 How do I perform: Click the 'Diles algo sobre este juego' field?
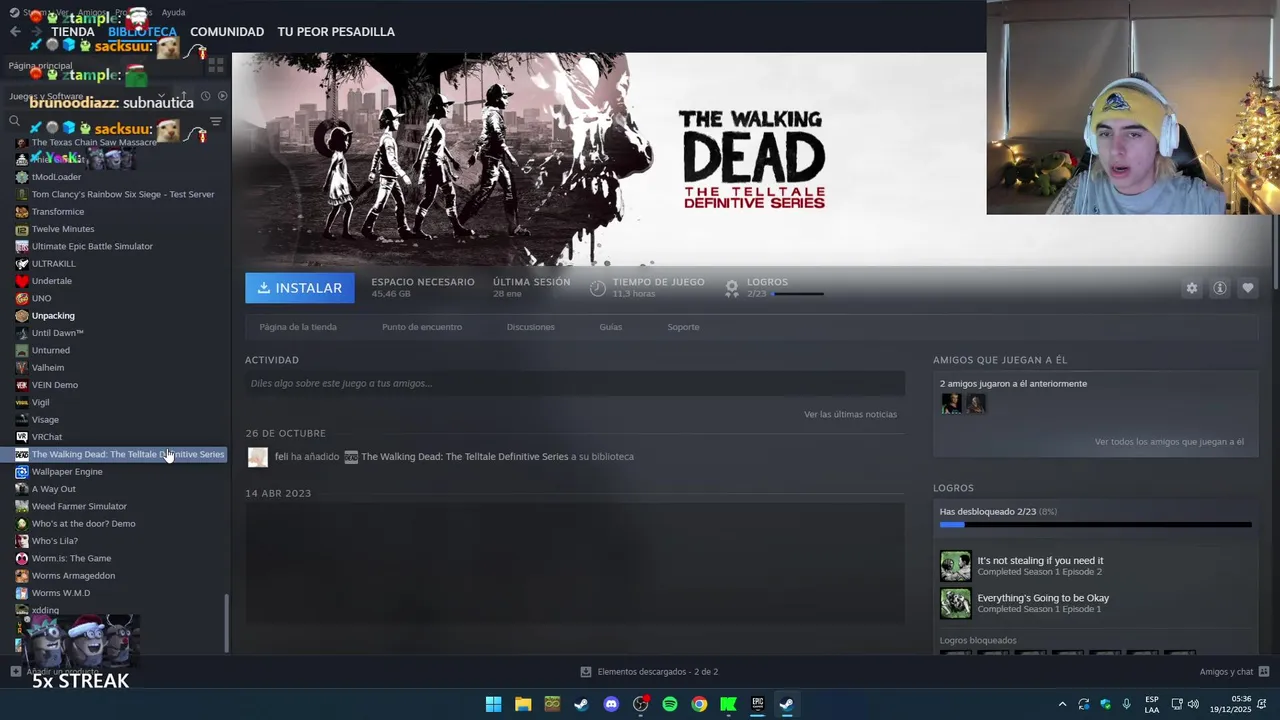click(x=575, y=383)
